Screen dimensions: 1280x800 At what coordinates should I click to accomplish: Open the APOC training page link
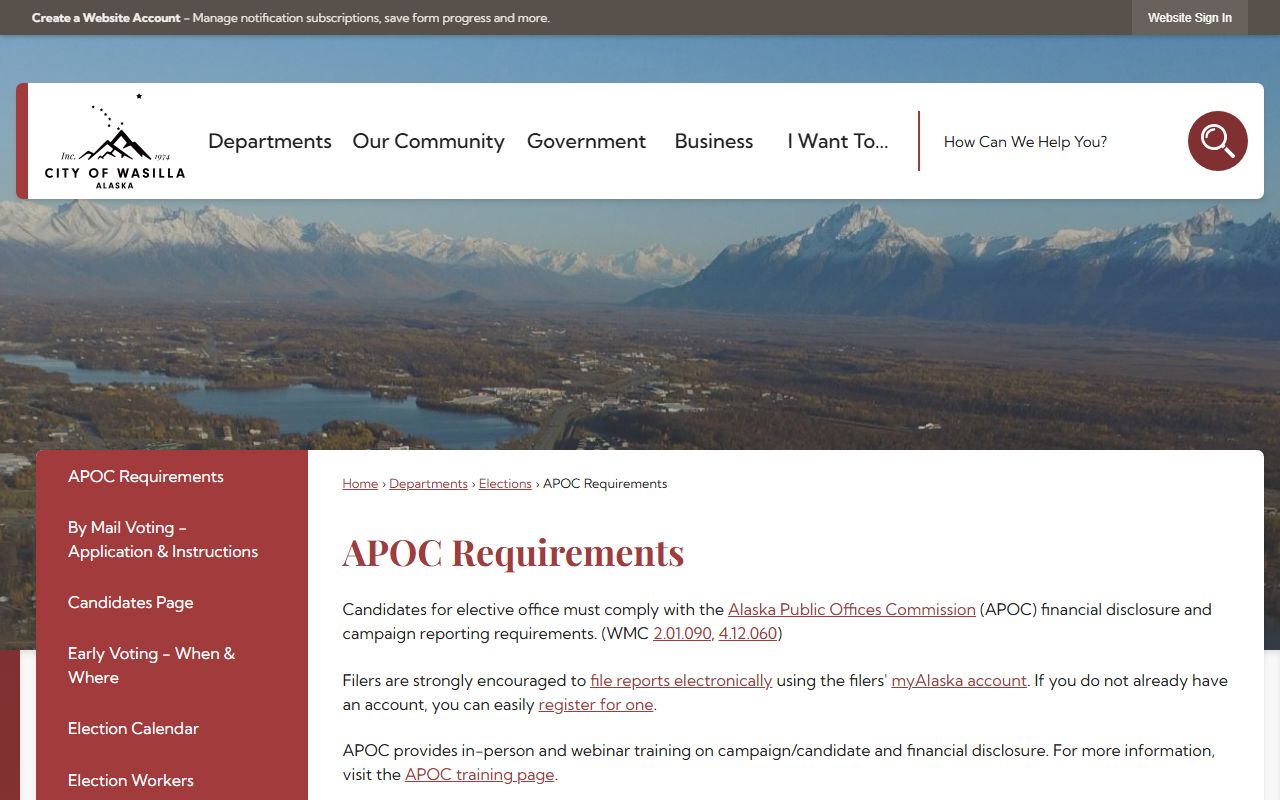coord(479,774)
